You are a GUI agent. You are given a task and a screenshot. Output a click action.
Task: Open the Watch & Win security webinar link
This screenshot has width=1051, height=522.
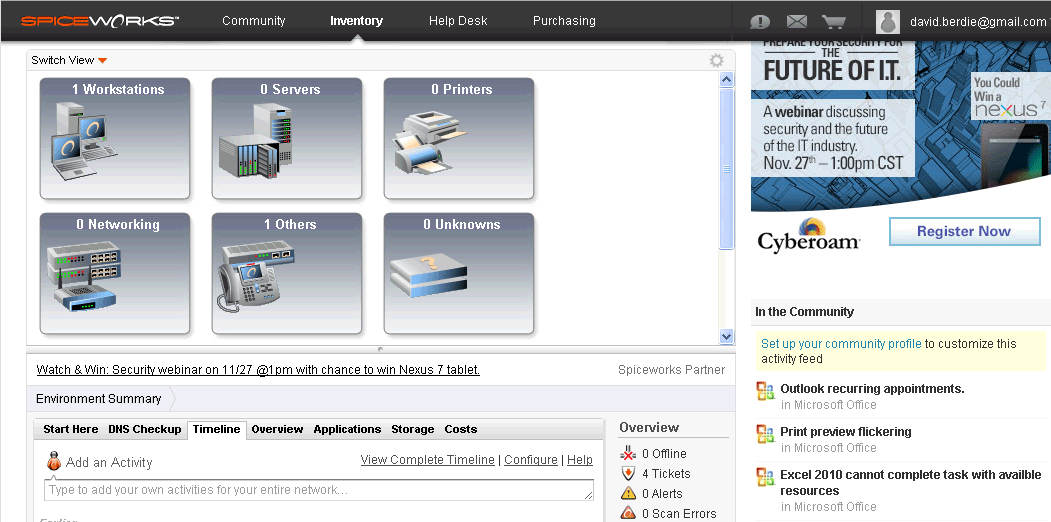click(258, 370)
